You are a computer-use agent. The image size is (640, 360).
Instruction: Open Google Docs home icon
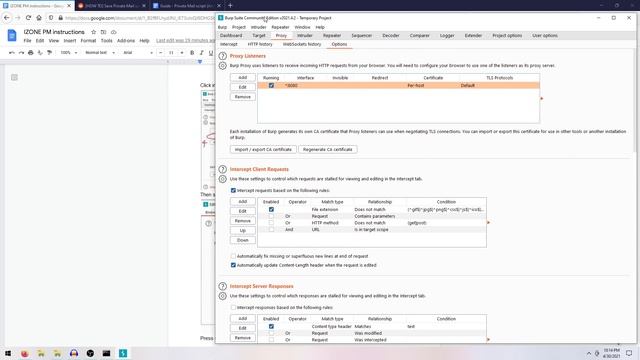12,36
